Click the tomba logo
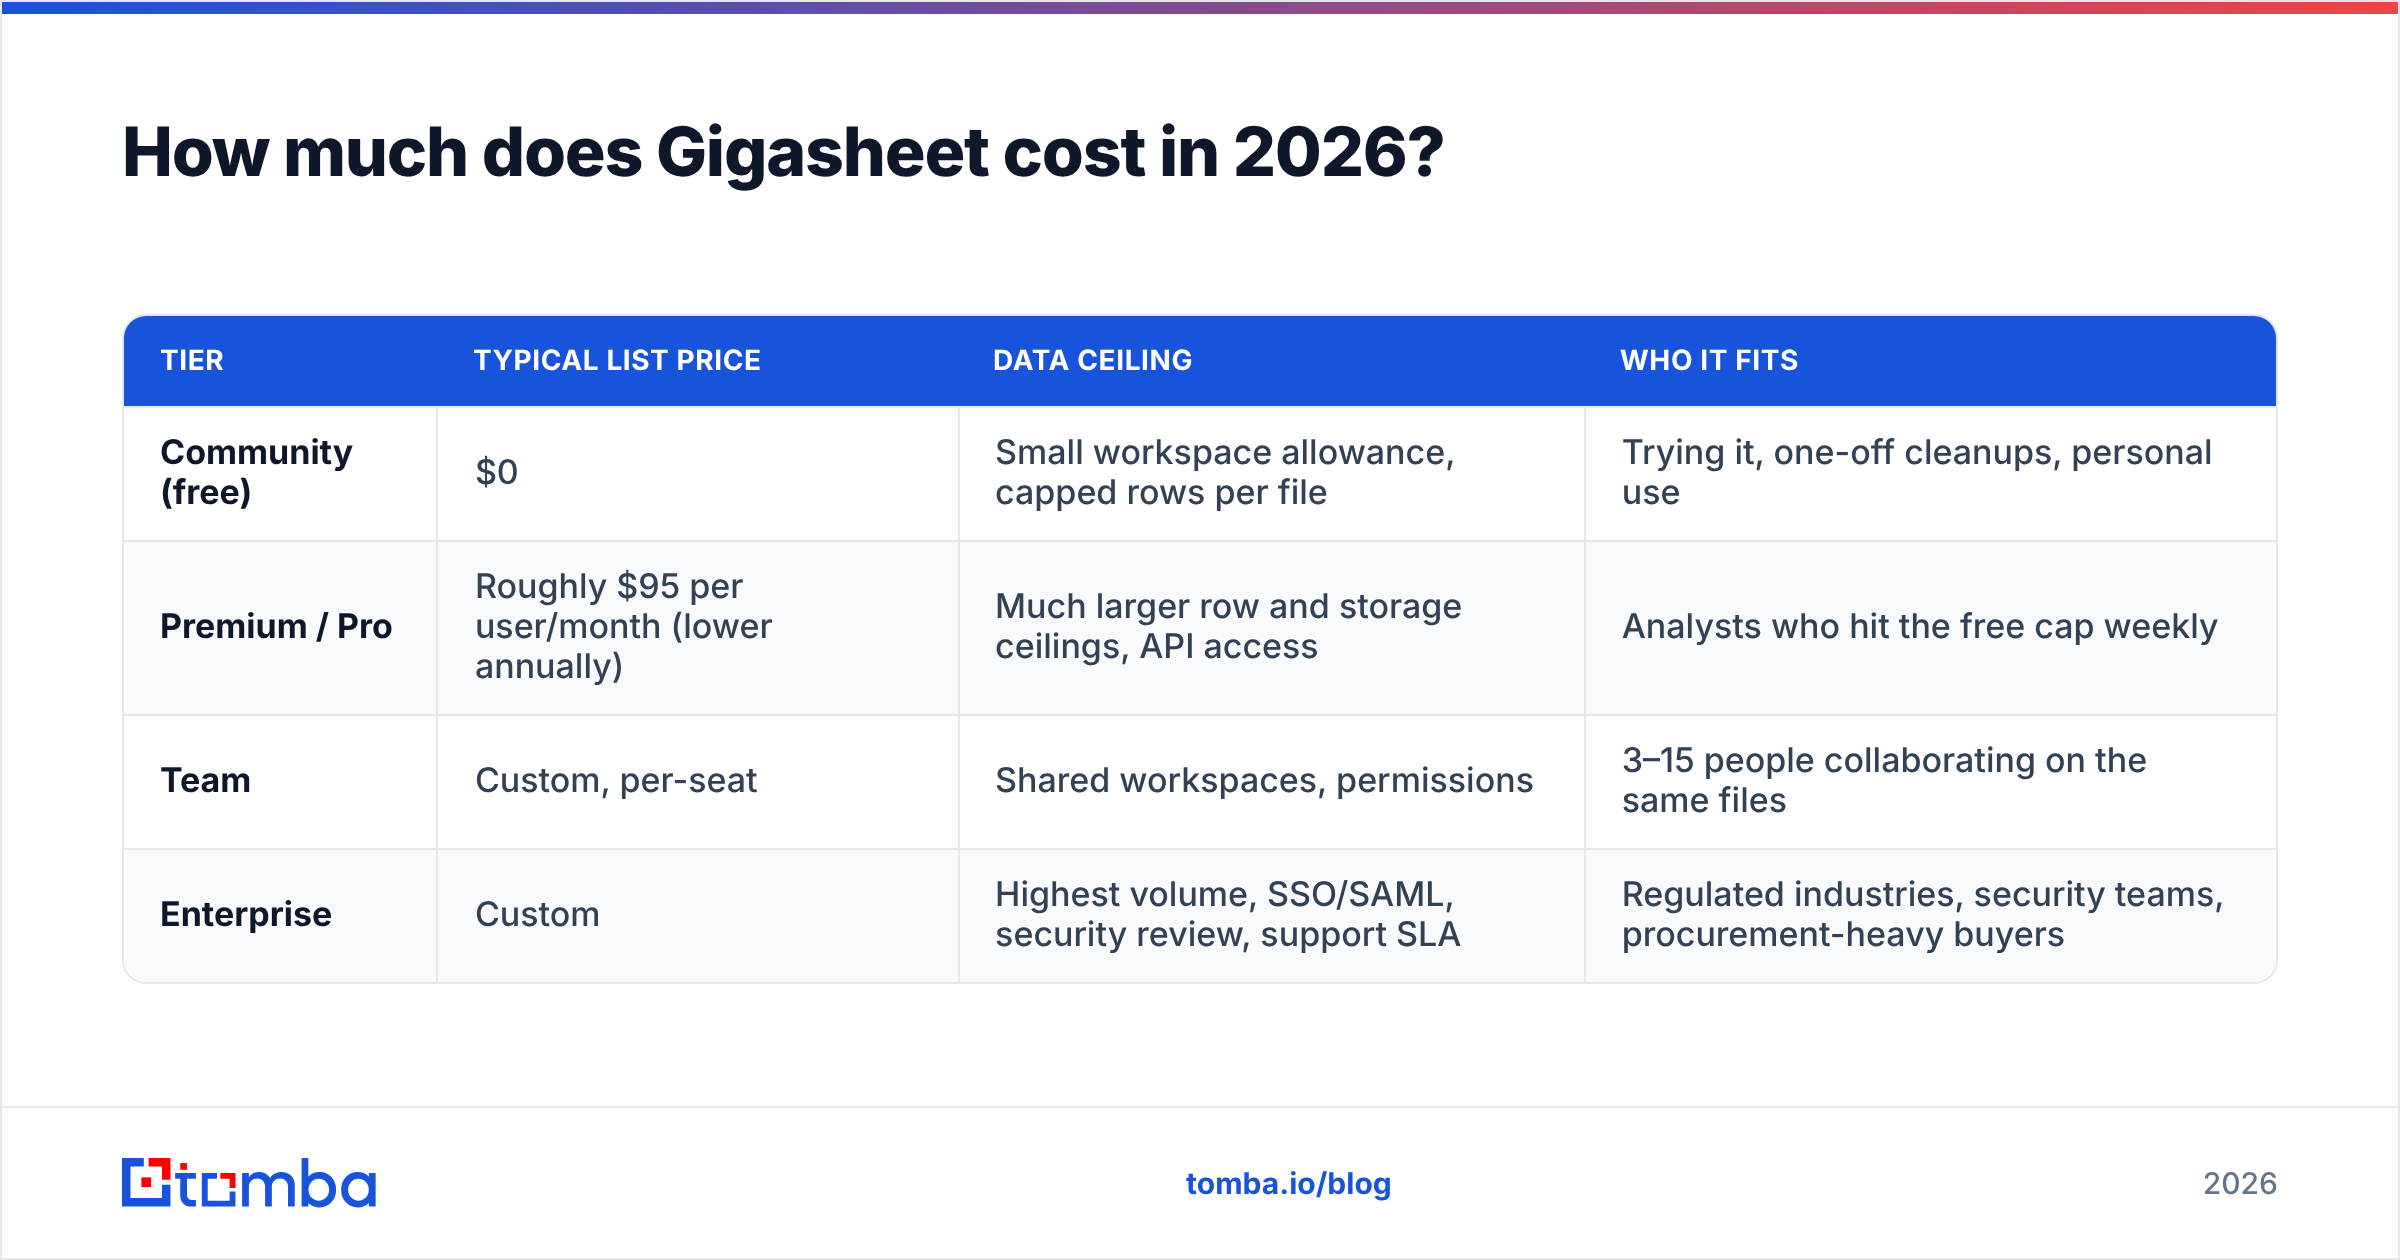 pyautogui.click(x=249, y=1183)
